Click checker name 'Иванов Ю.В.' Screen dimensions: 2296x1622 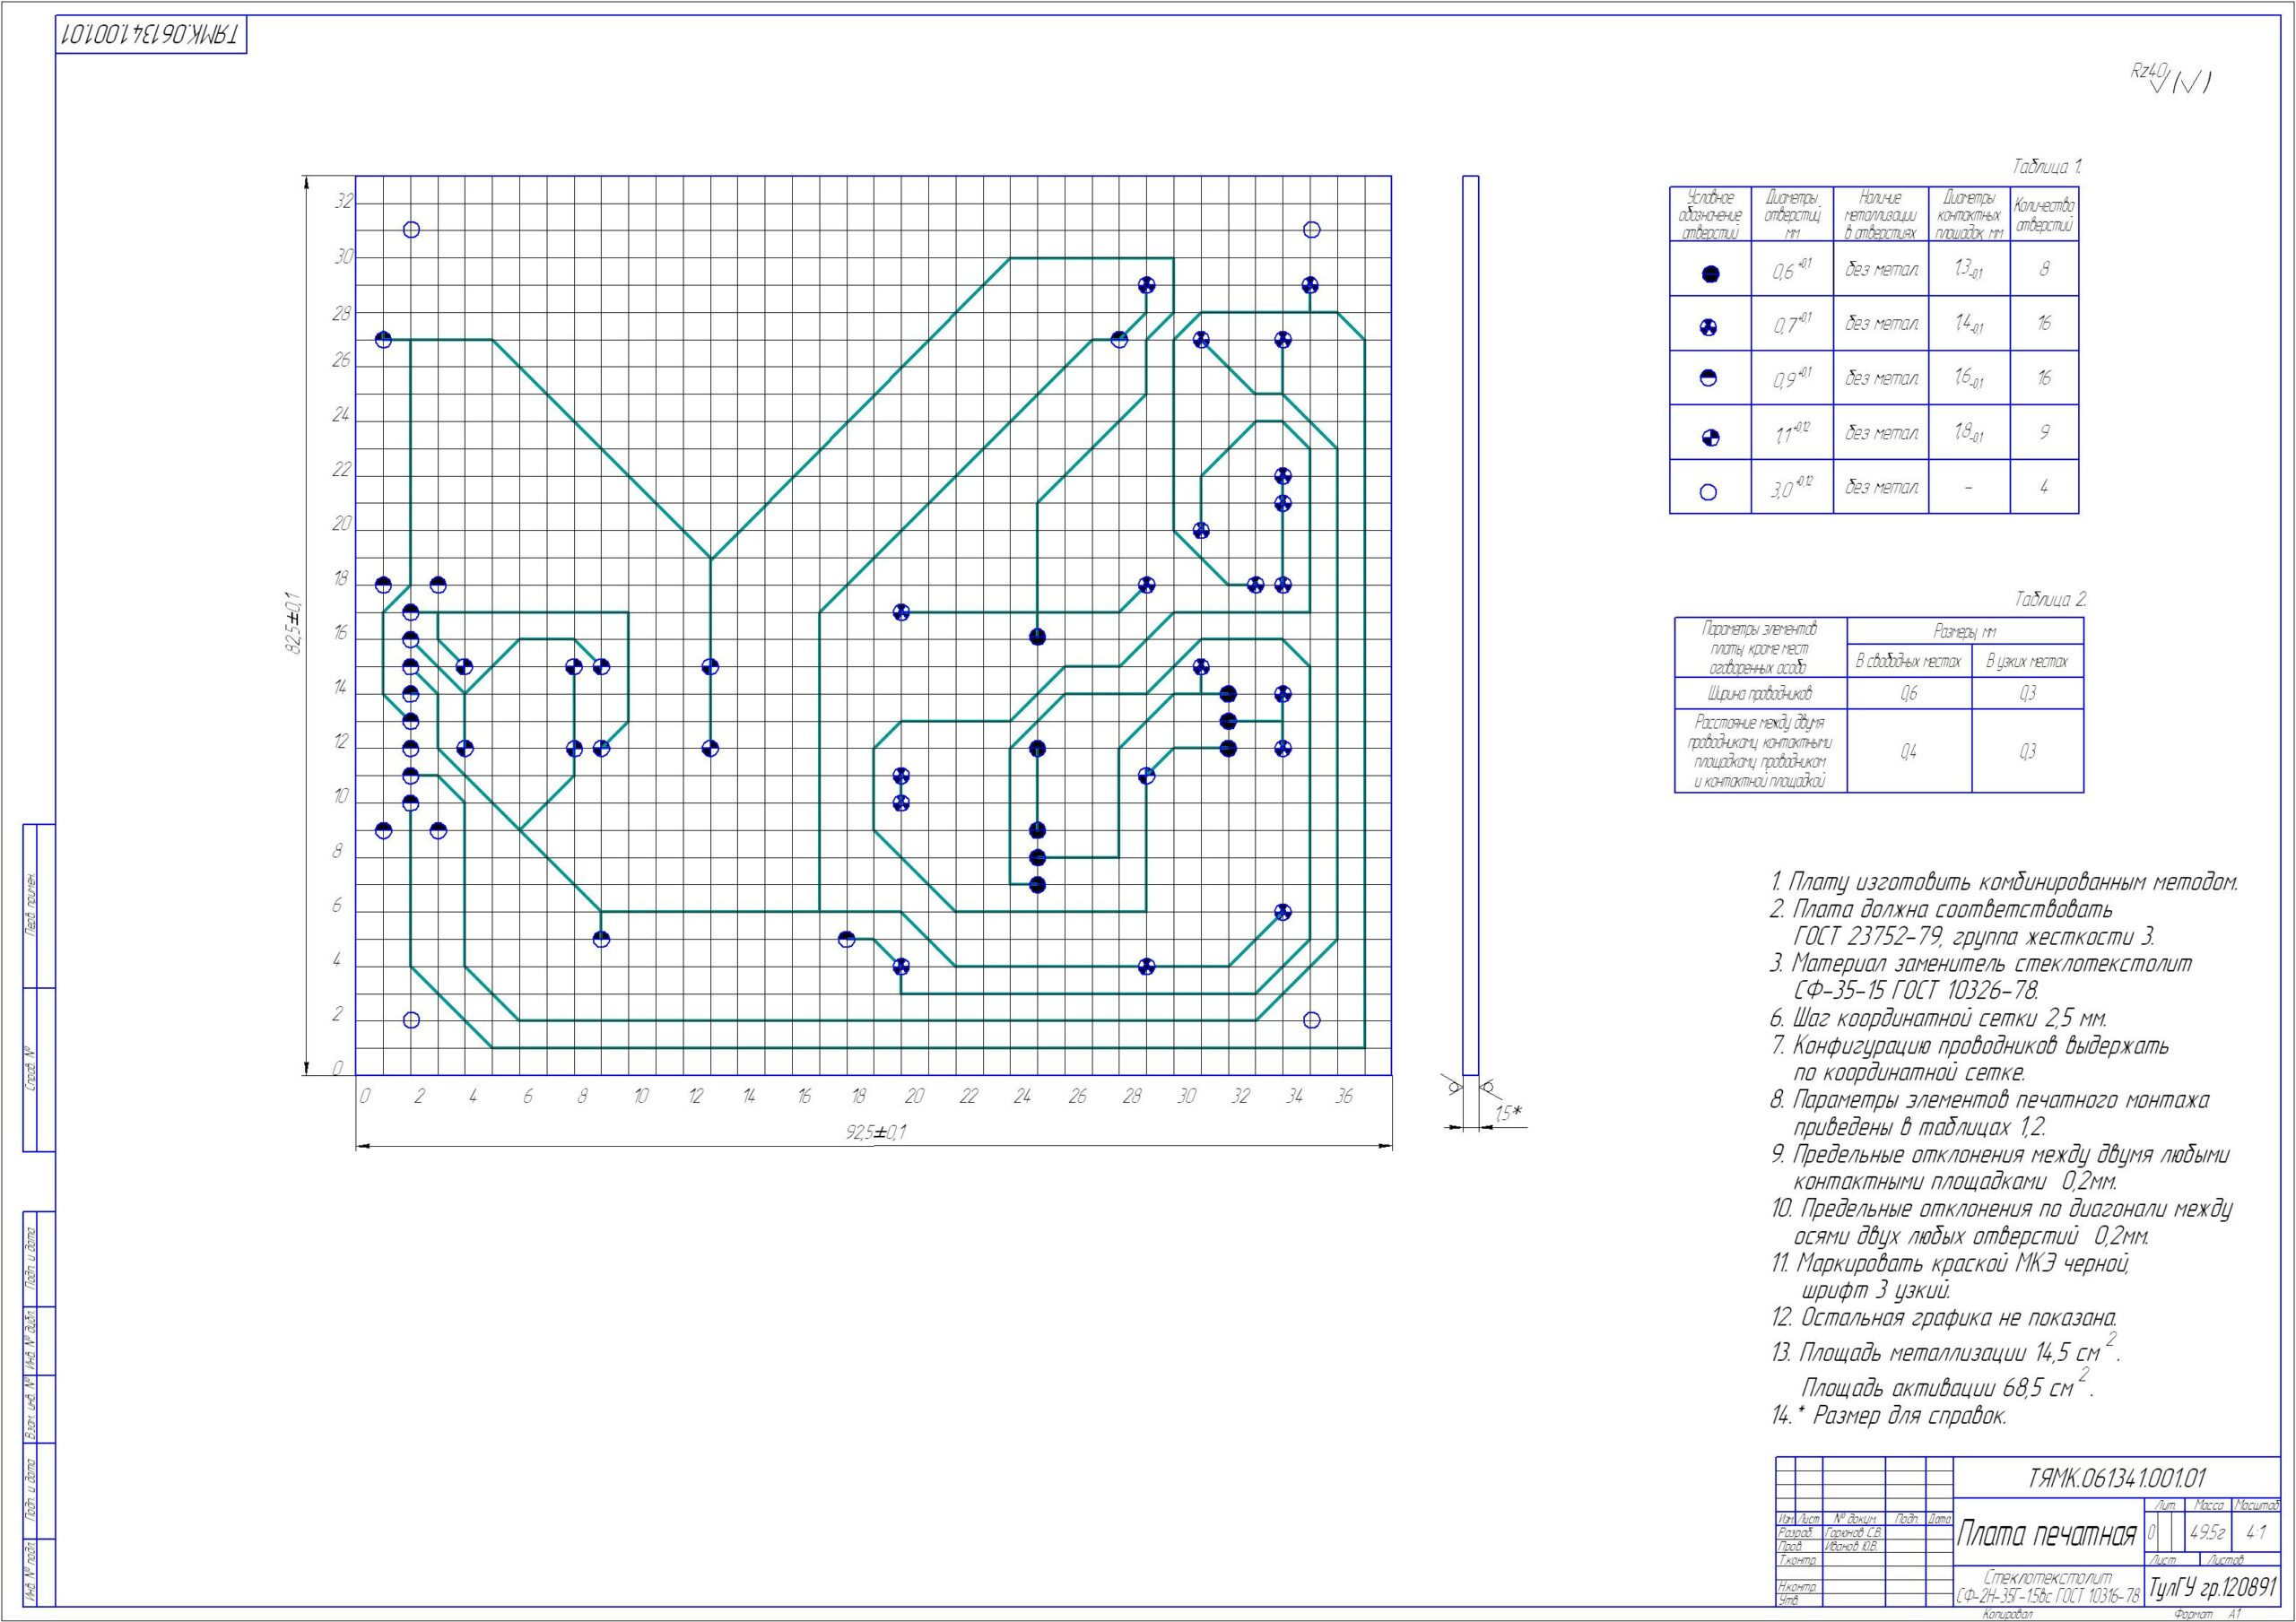click(x=1852, y=1546)
